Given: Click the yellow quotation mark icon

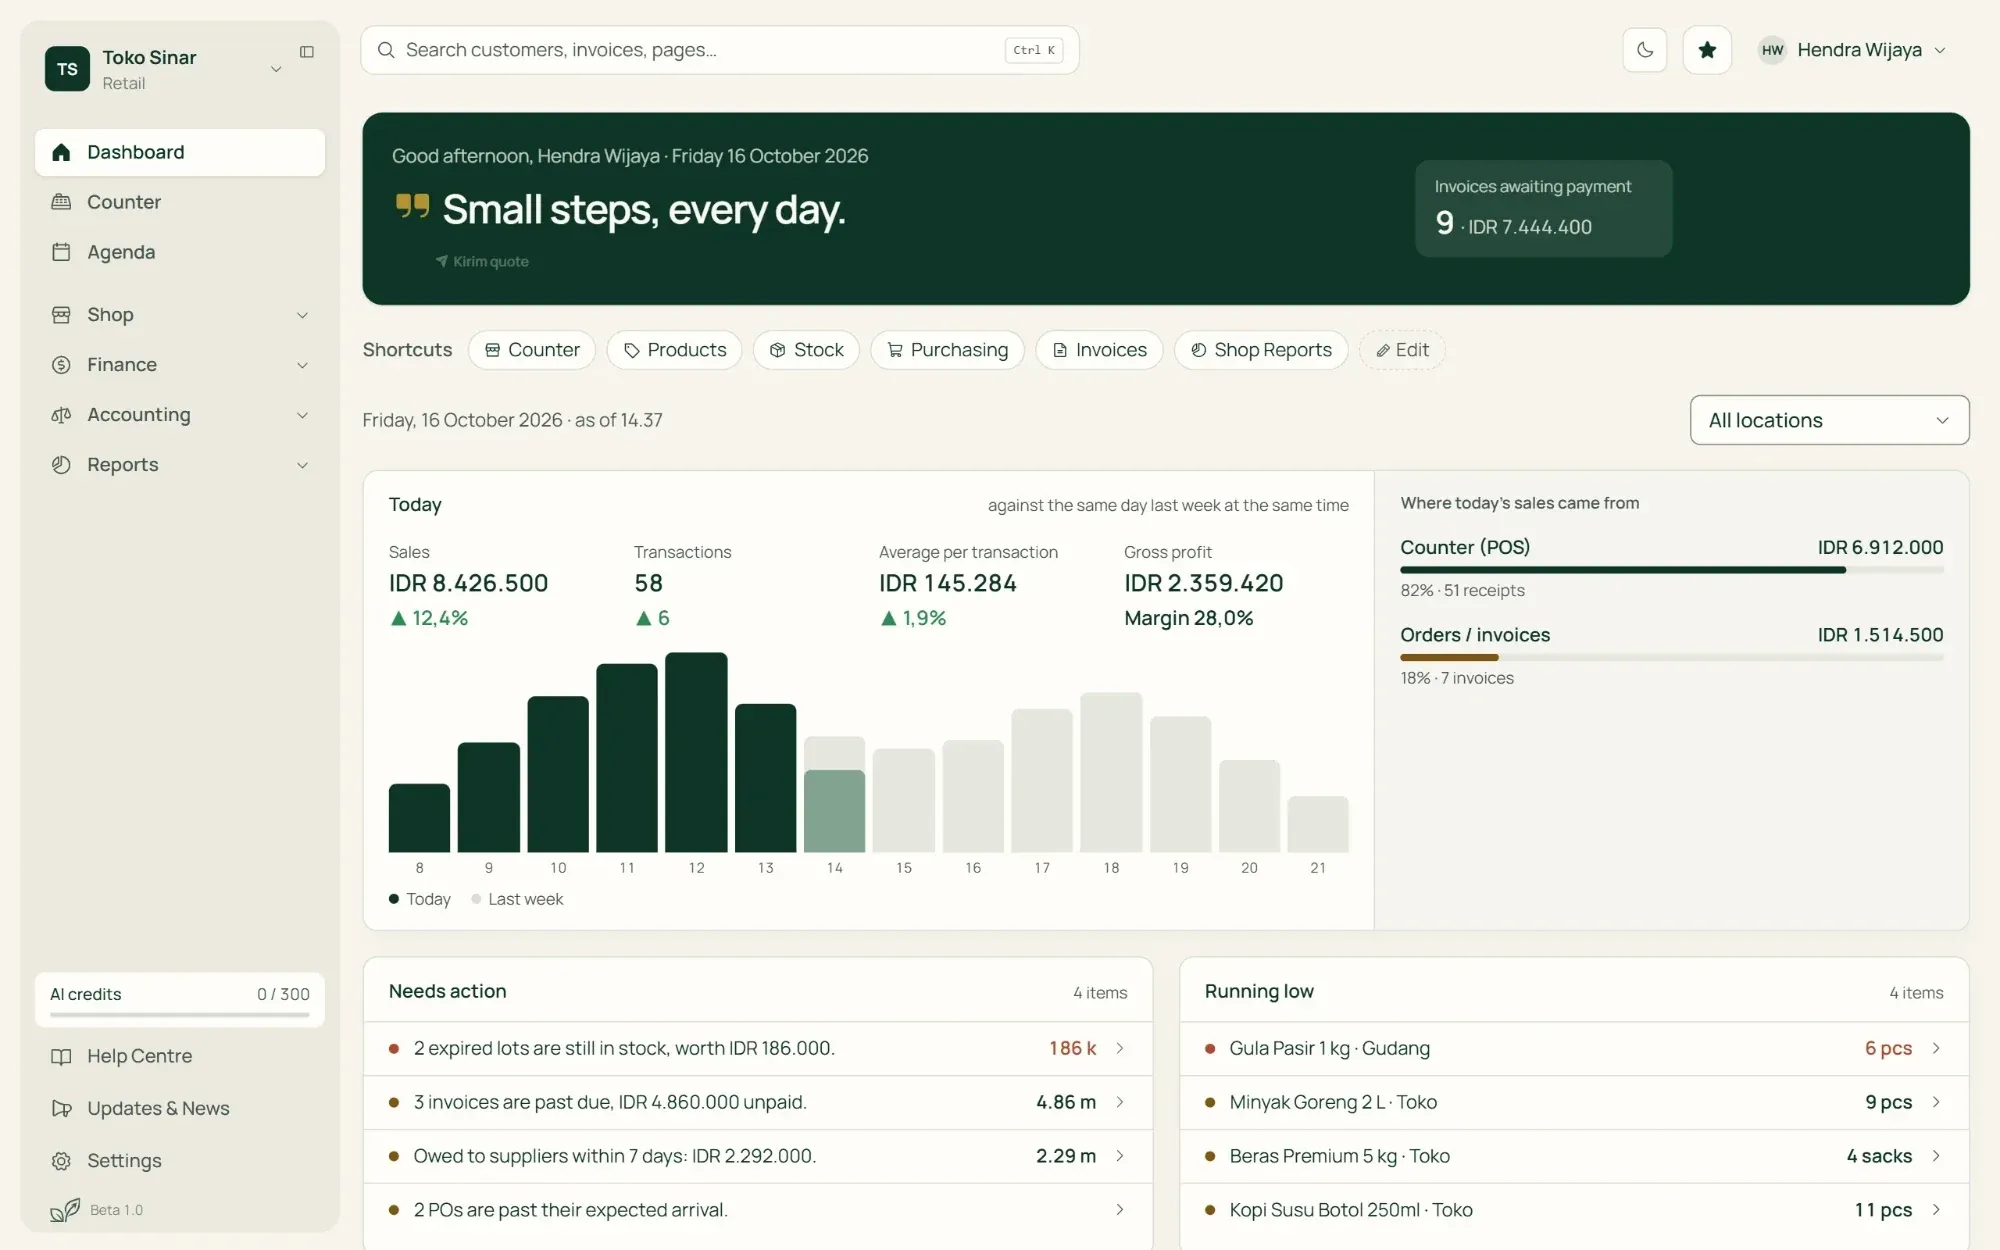Looking at the screenshot, I should point(412,206).
